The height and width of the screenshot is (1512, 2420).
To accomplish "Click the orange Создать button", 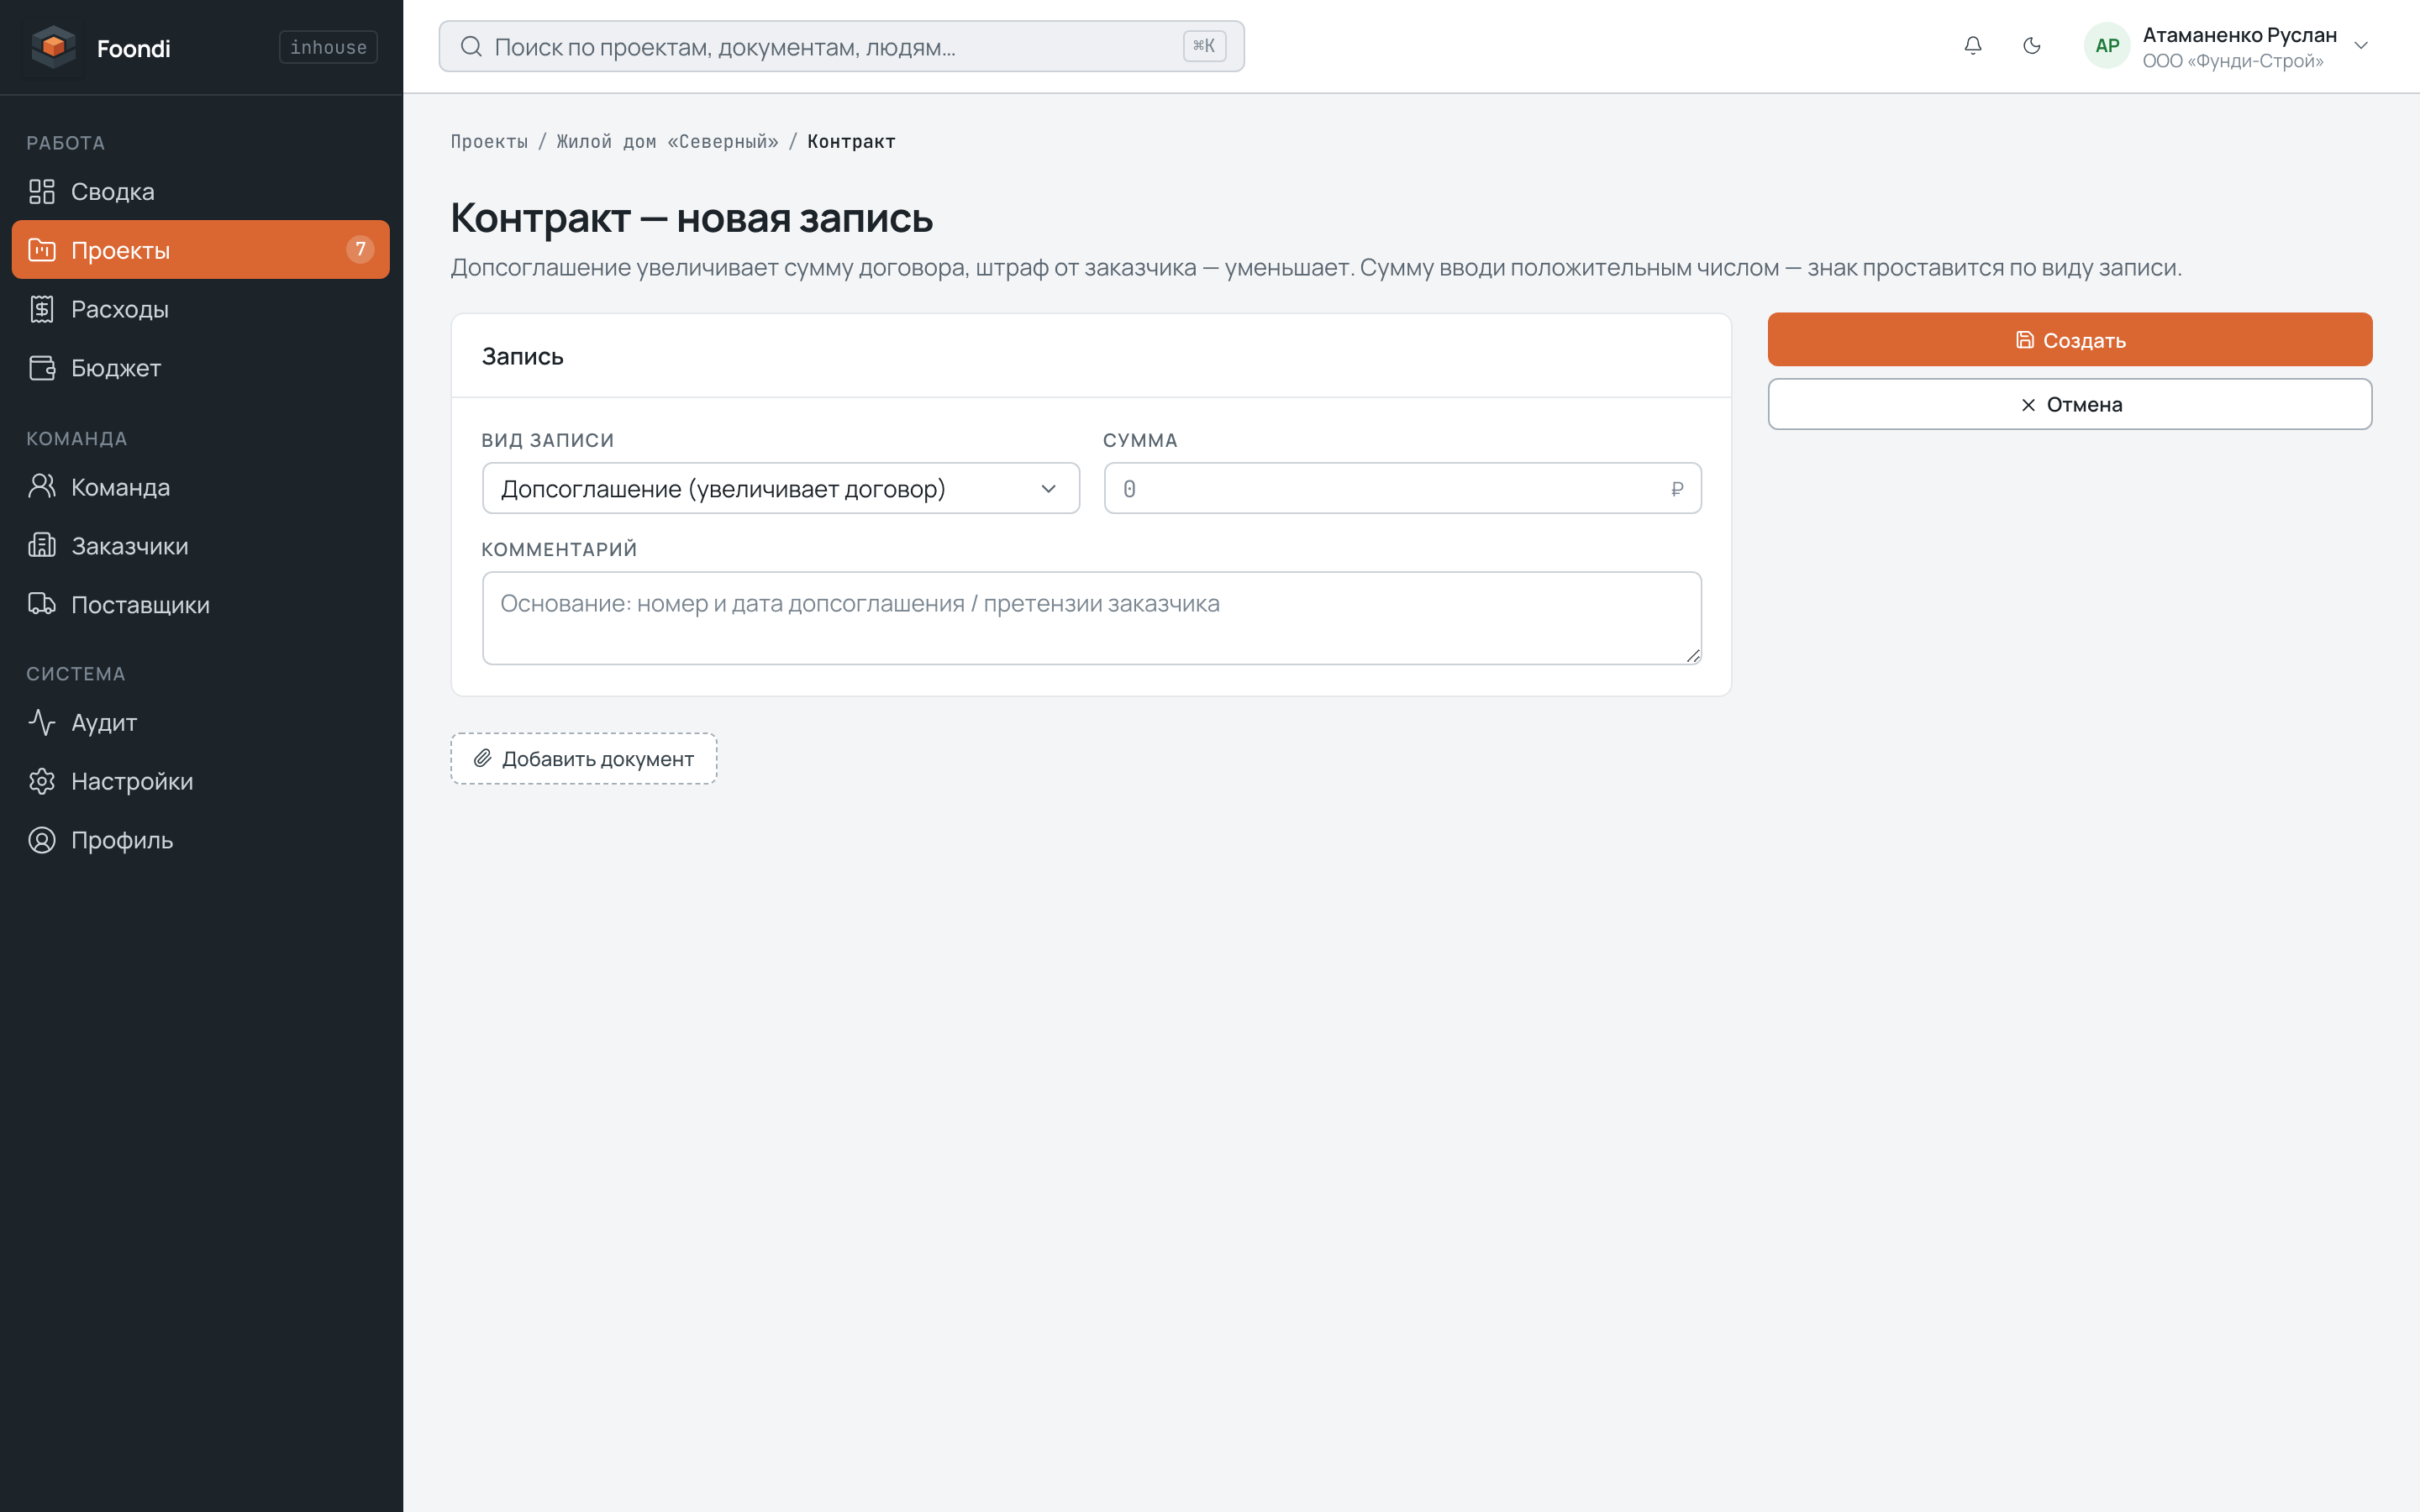I will pos(2069,339).
